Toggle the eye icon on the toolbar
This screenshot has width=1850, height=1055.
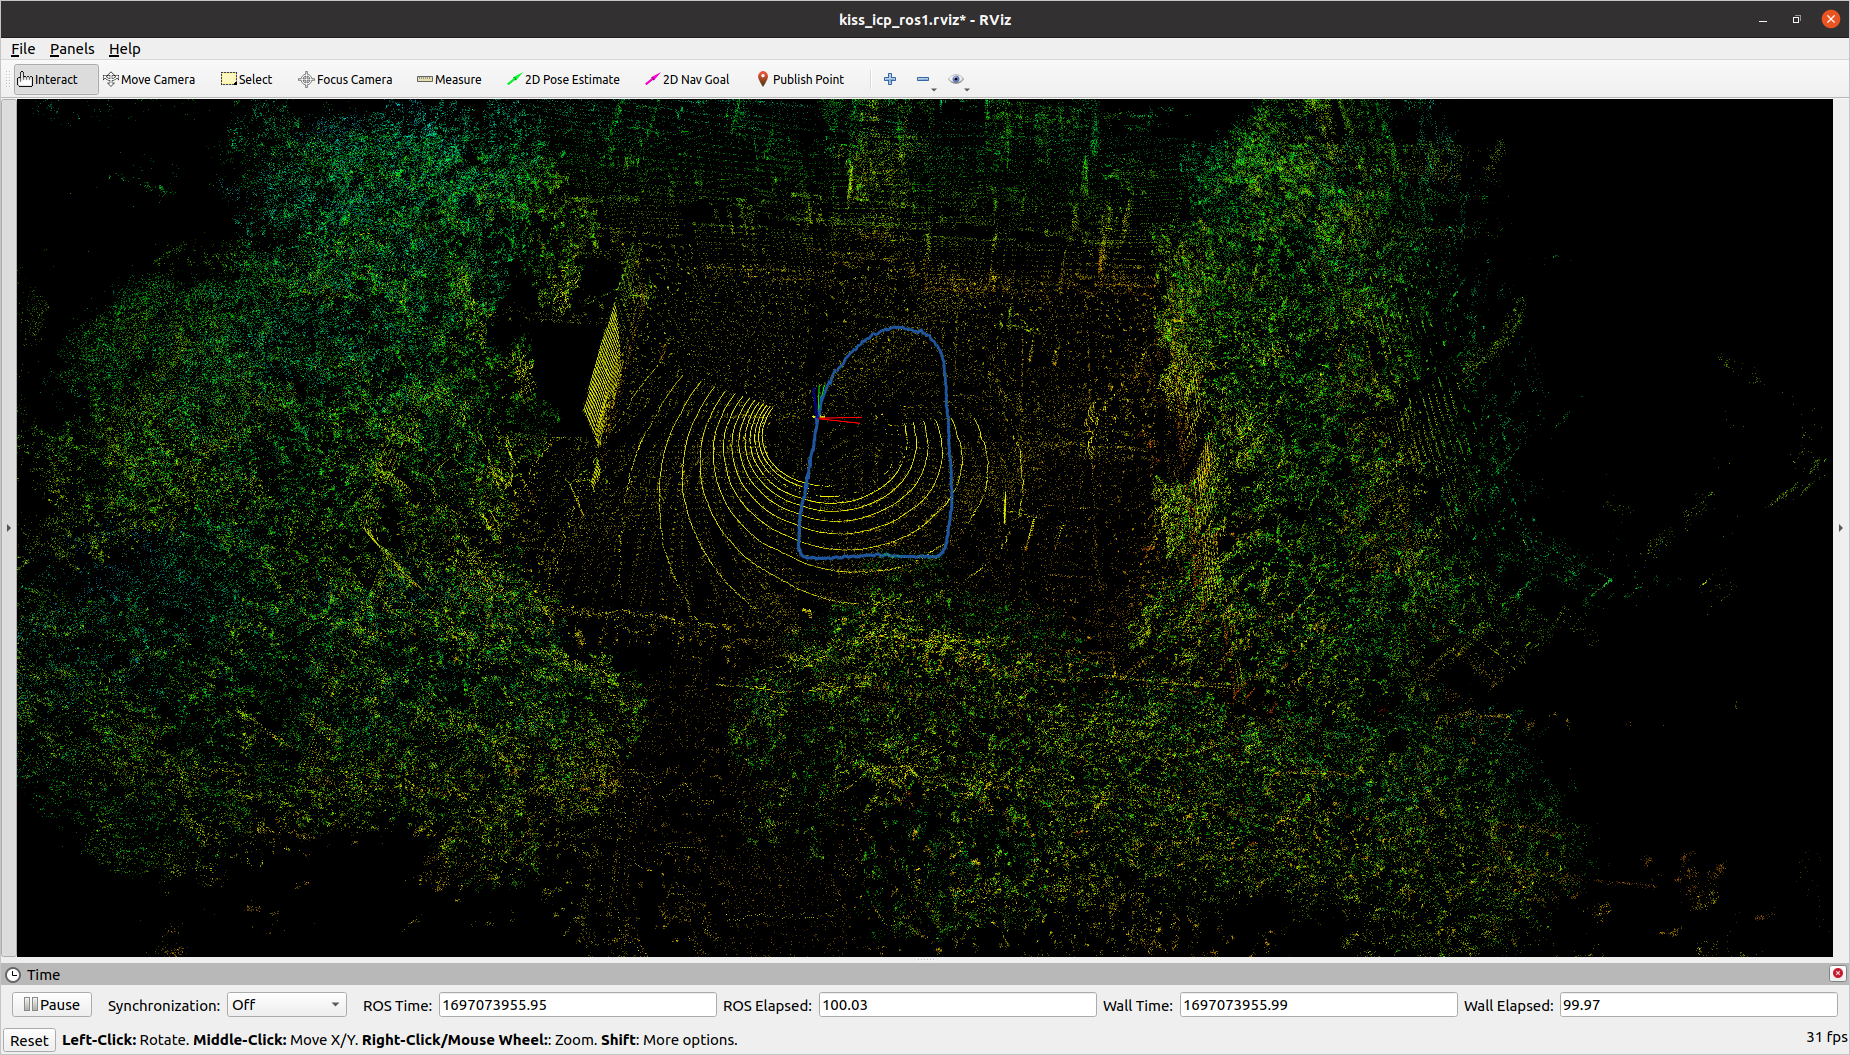[957, 79]
